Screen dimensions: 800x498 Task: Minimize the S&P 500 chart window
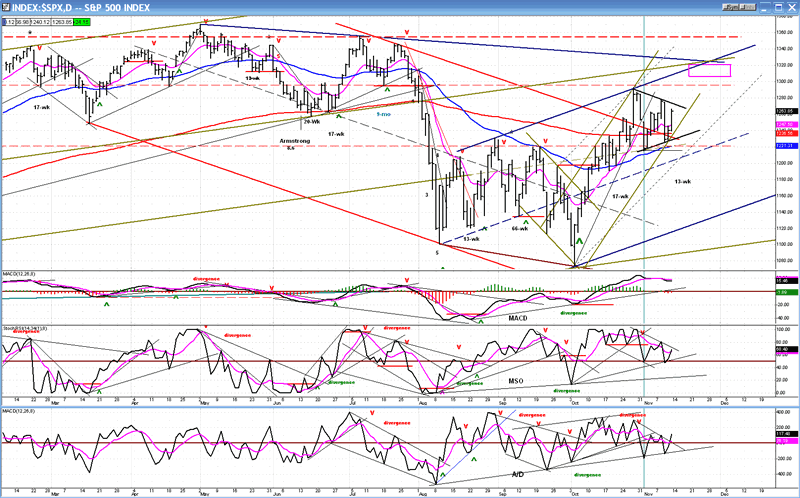tap(764, 7)
